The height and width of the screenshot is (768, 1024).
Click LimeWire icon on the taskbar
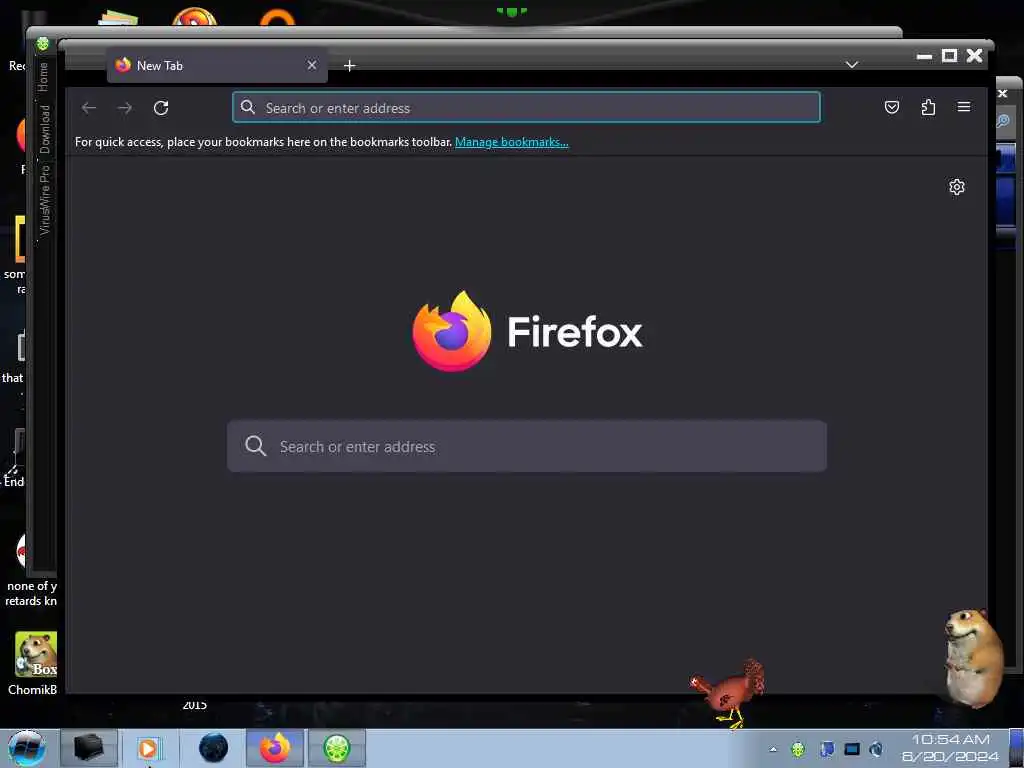336,748
